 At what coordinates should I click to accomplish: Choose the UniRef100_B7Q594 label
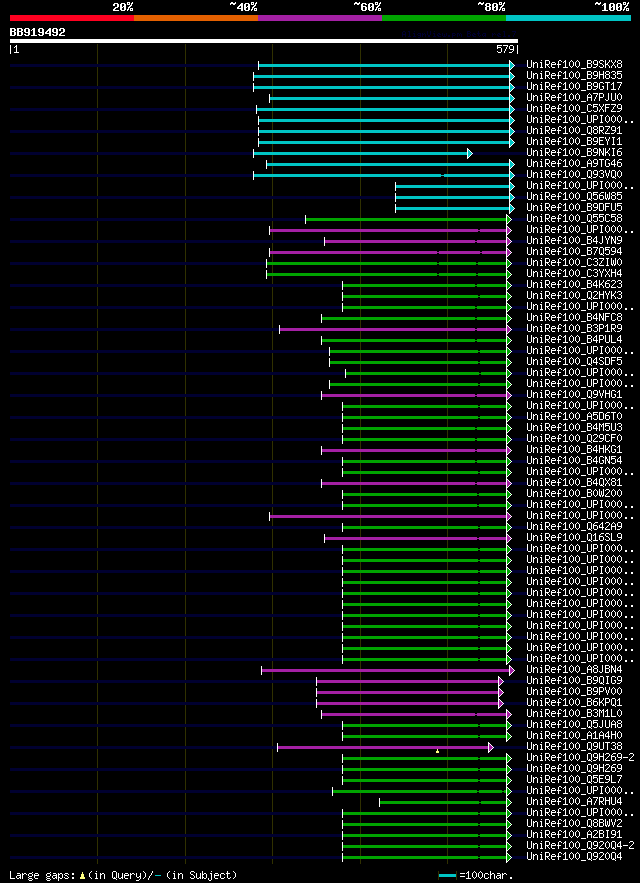[x=574, y=251]
